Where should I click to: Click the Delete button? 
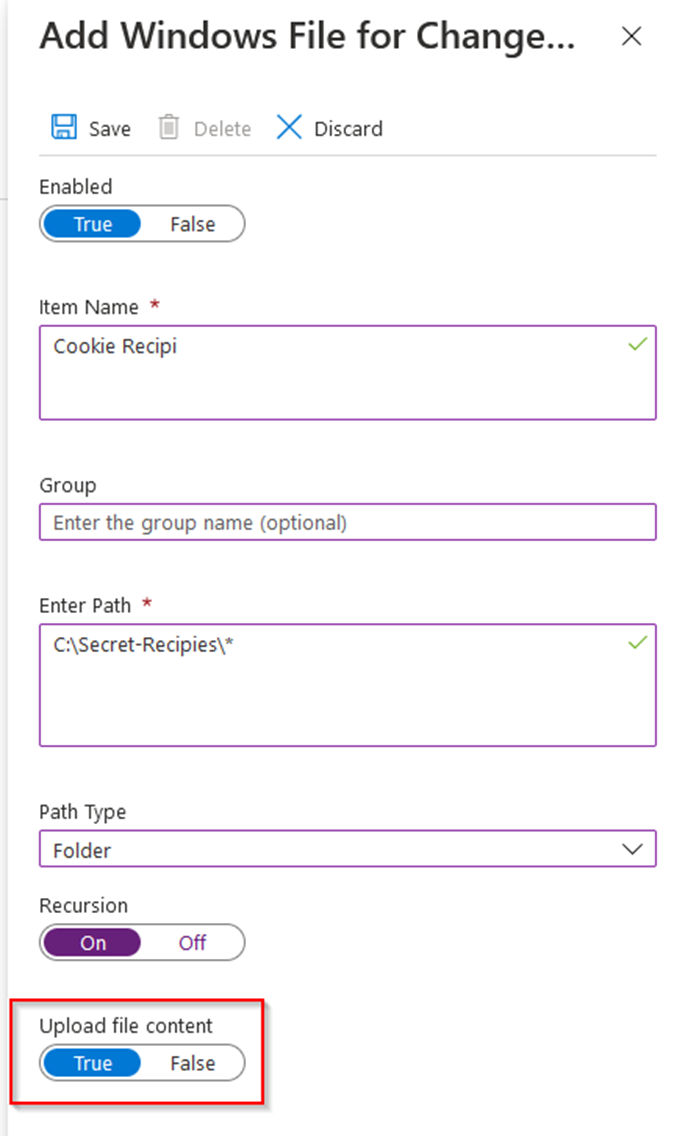(x=221, y=128)
